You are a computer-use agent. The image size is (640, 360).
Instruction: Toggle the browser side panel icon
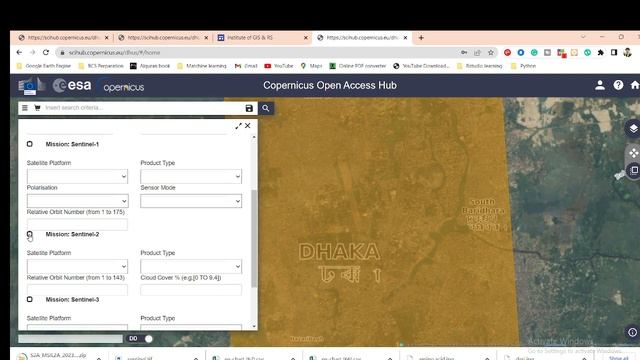pos(614,53)
